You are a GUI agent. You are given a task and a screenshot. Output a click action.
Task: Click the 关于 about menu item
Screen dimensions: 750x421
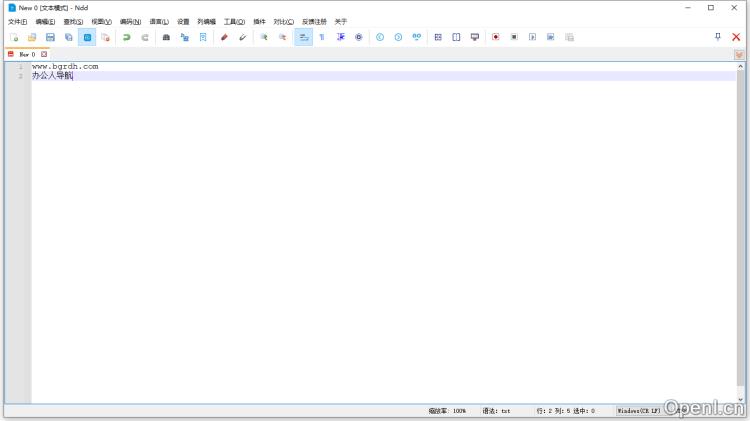(341, 21)
